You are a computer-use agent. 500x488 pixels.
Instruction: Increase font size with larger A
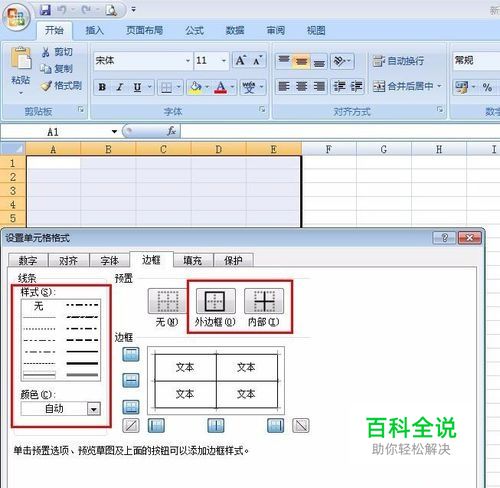point(241,60)
